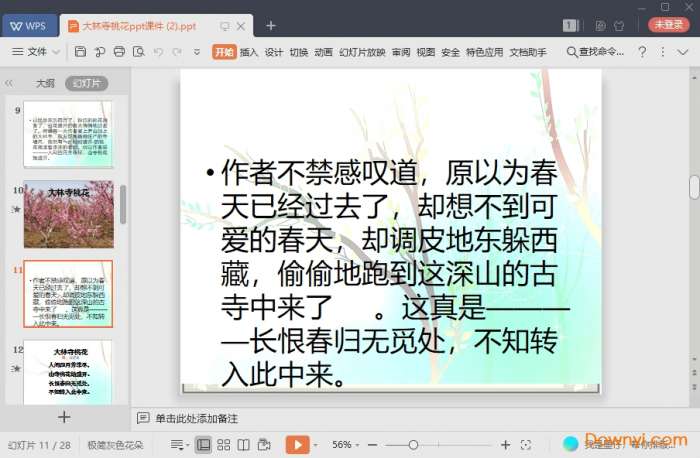This screenshot has width=700, height=458.
Task: Open the 安全 ribbon tab
Action: (x=450, y=52)
